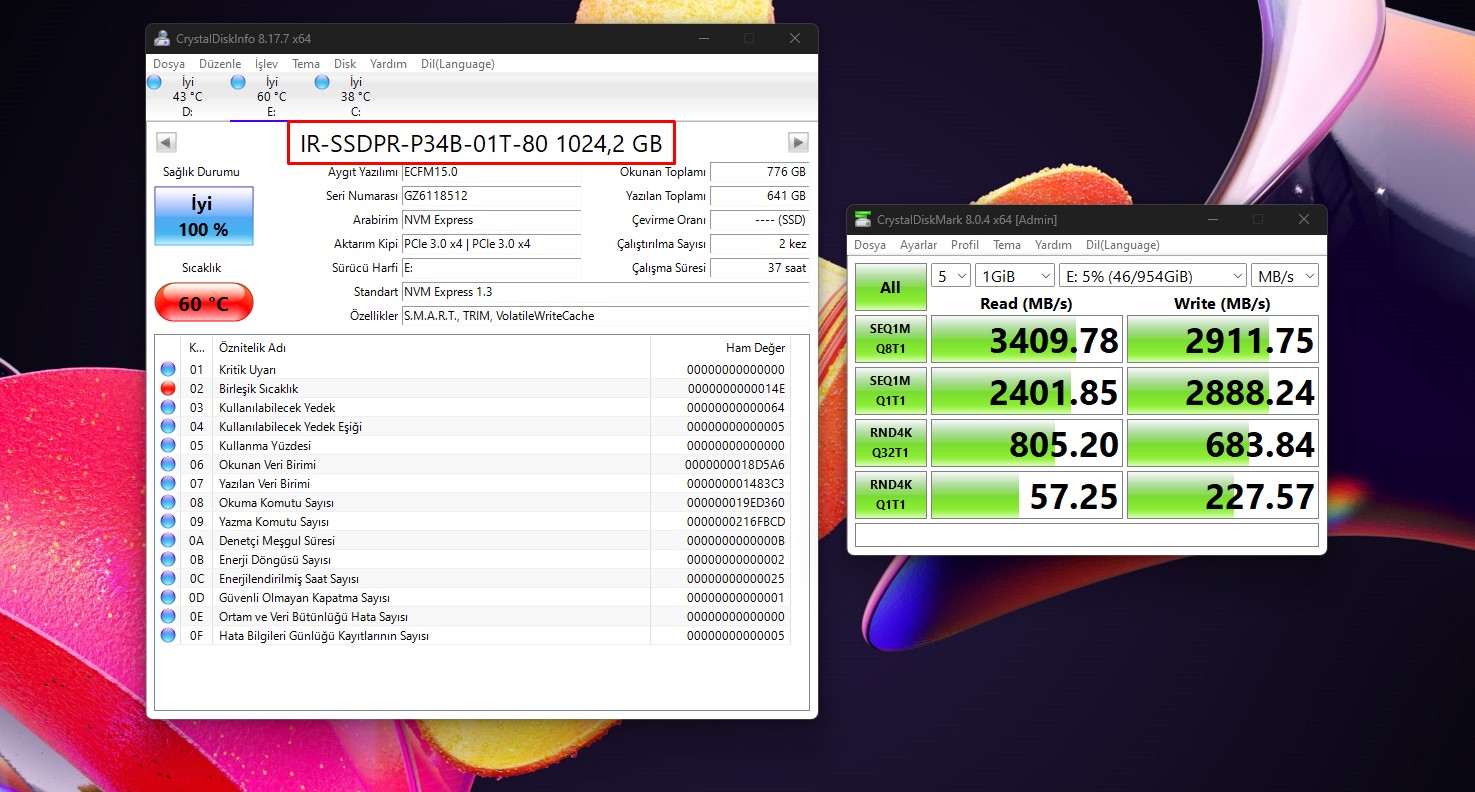Image resolution: width=1475 pixels, height=792 pixels.
Task: Click the CrystalDiskMark title bar app icon
Action: (862, 219)
